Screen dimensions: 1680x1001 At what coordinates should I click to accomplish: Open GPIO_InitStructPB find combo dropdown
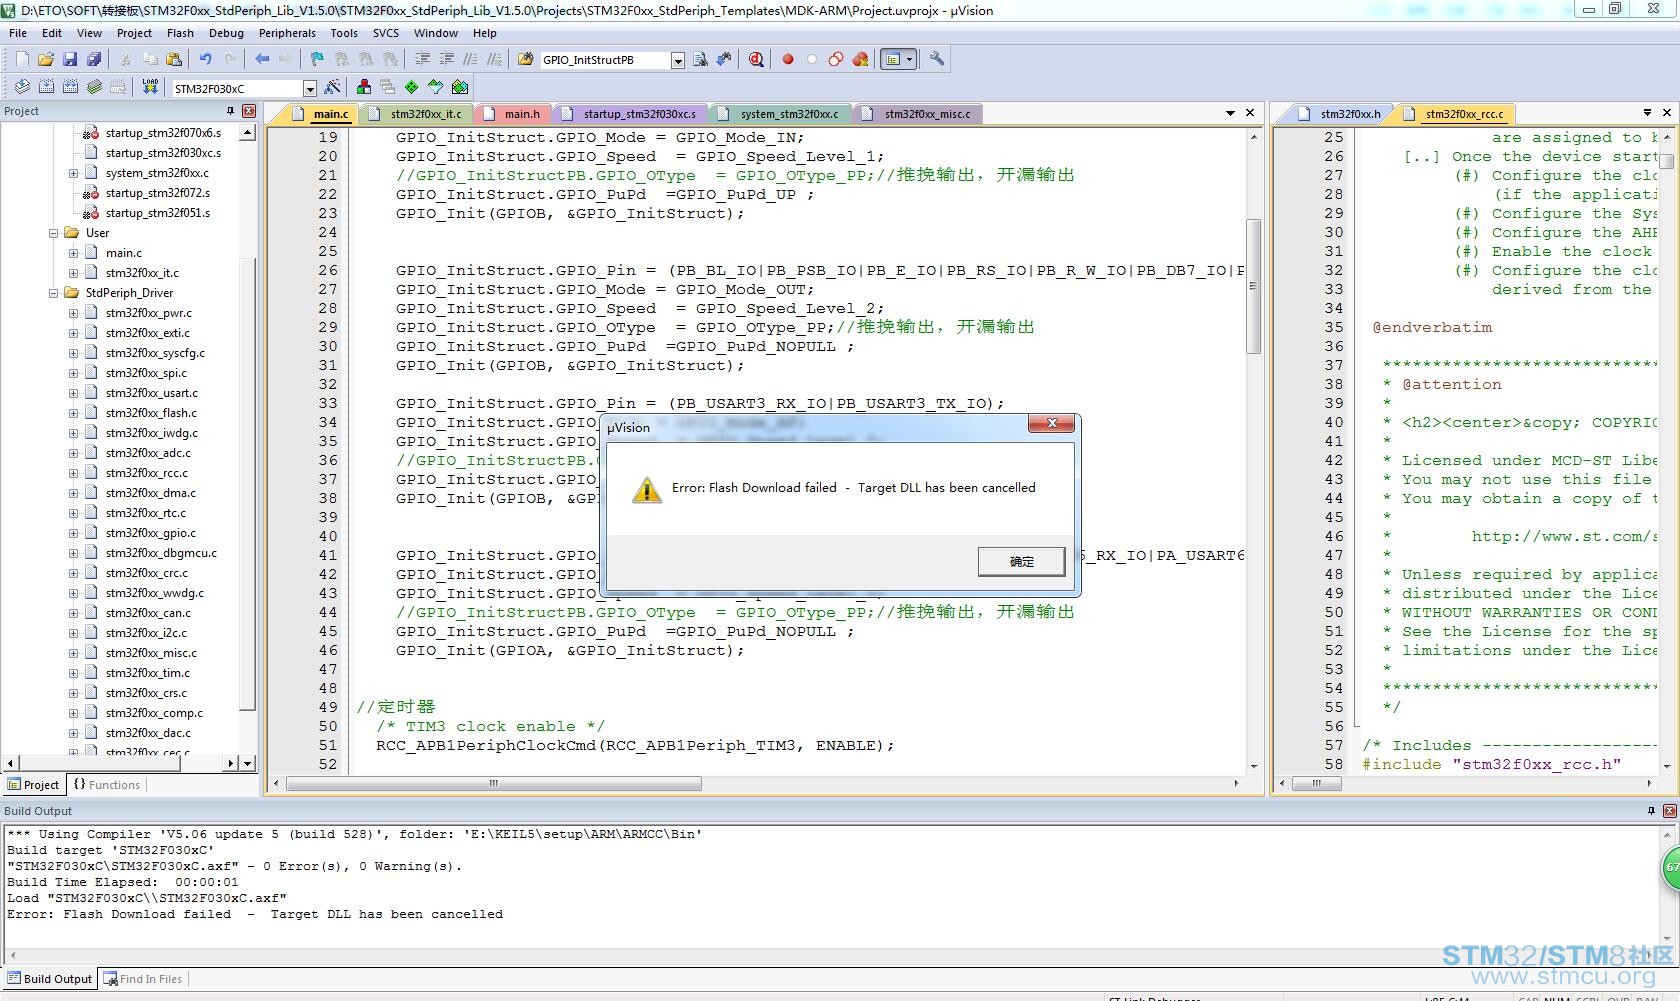(677, 60)
